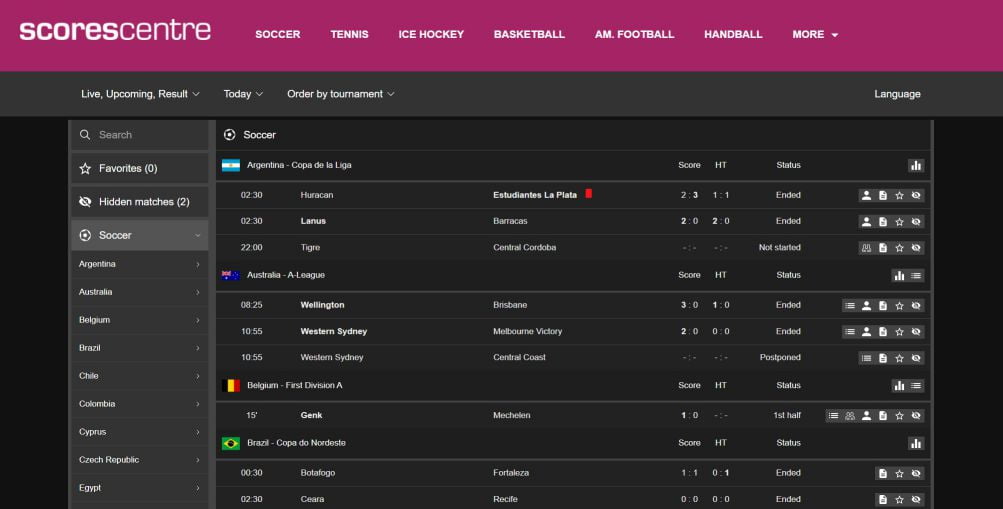Expand Chile in the sidebar
This screenshot has height=509, width=1003.
tap(139, 376)
